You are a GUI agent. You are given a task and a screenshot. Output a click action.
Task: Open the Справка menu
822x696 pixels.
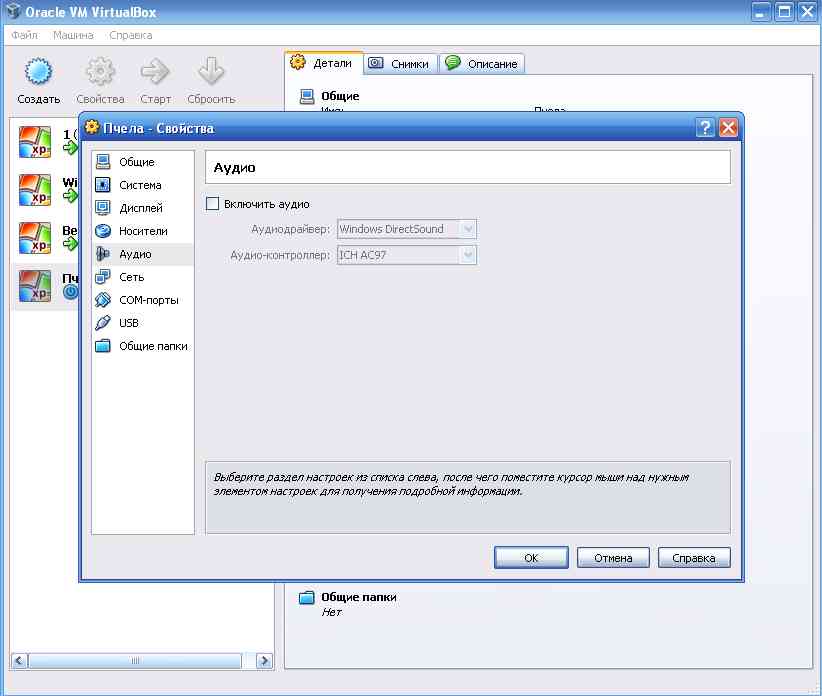tap(131, 35)
